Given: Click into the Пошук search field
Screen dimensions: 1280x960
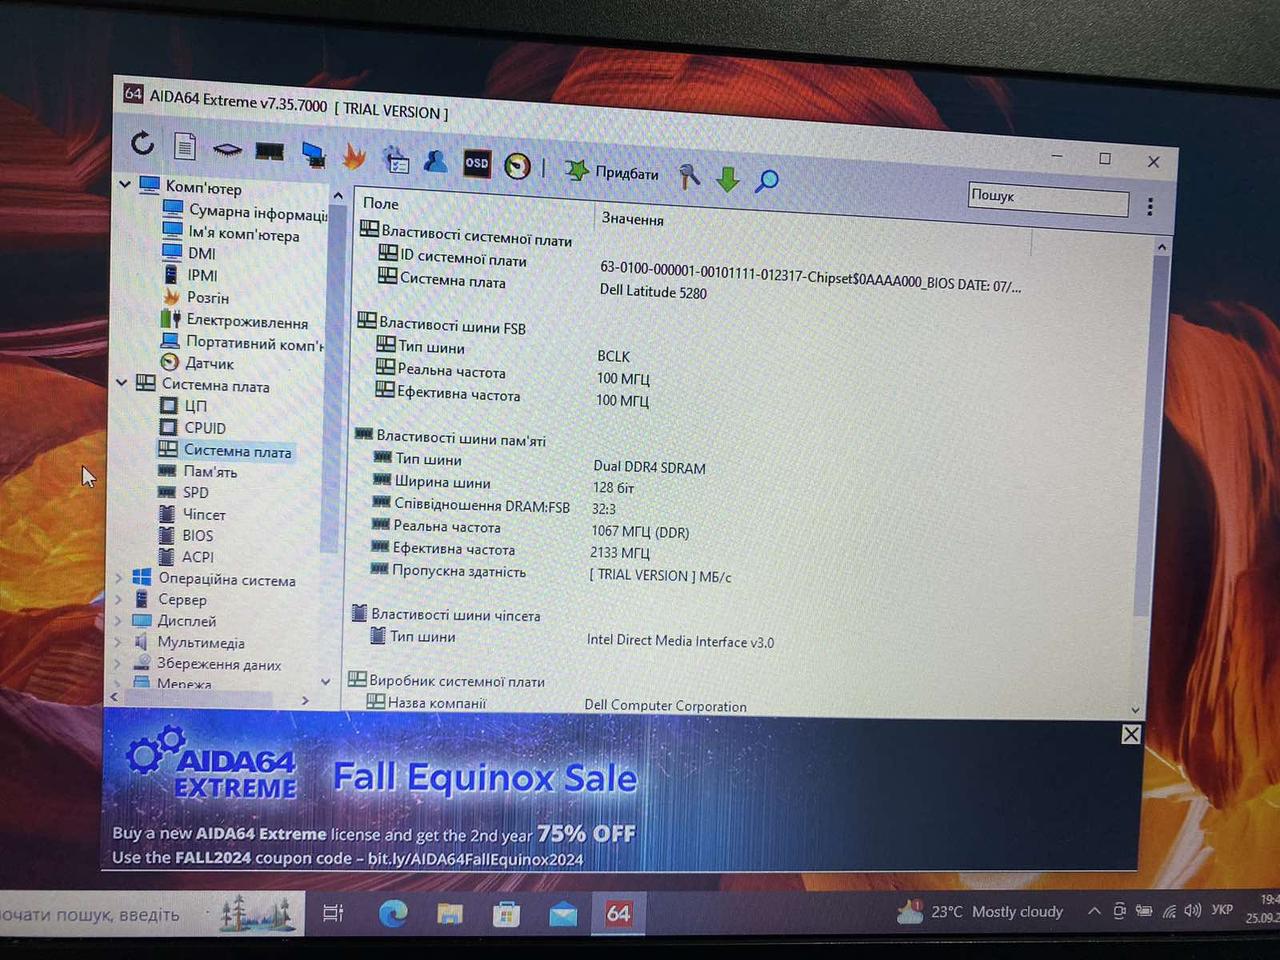Looking at the screenshot, I should pyautogui.click(x=1048, y=198).
